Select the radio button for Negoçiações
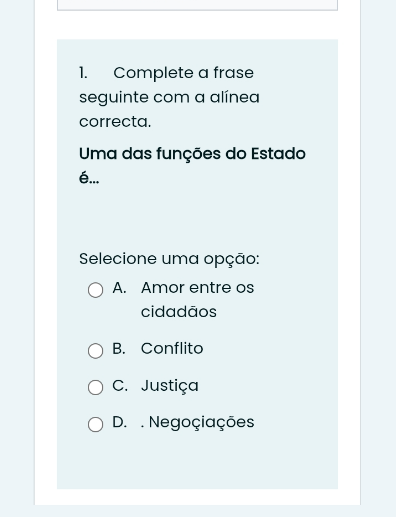 click(95, 424)
